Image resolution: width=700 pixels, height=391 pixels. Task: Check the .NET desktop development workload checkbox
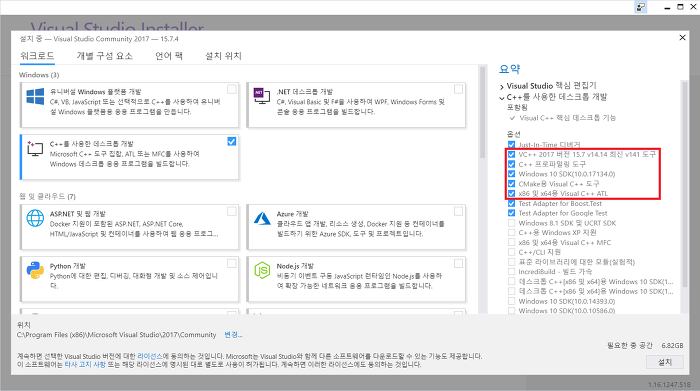coord(458,89)
